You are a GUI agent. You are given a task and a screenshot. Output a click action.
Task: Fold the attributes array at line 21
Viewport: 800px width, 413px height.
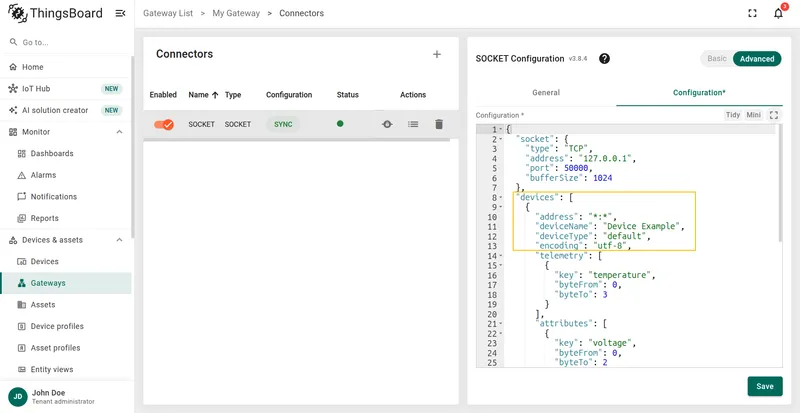pyautogui.click(x=501, y=324)
